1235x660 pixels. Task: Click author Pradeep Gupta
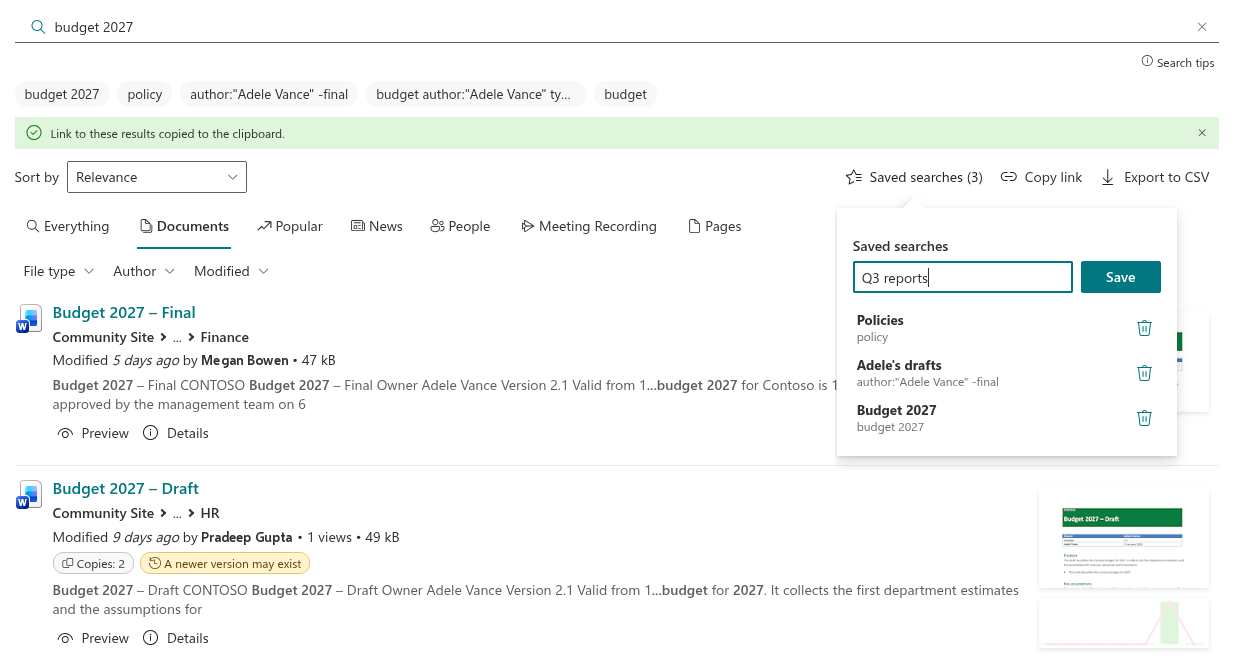[x=247, y=537]
